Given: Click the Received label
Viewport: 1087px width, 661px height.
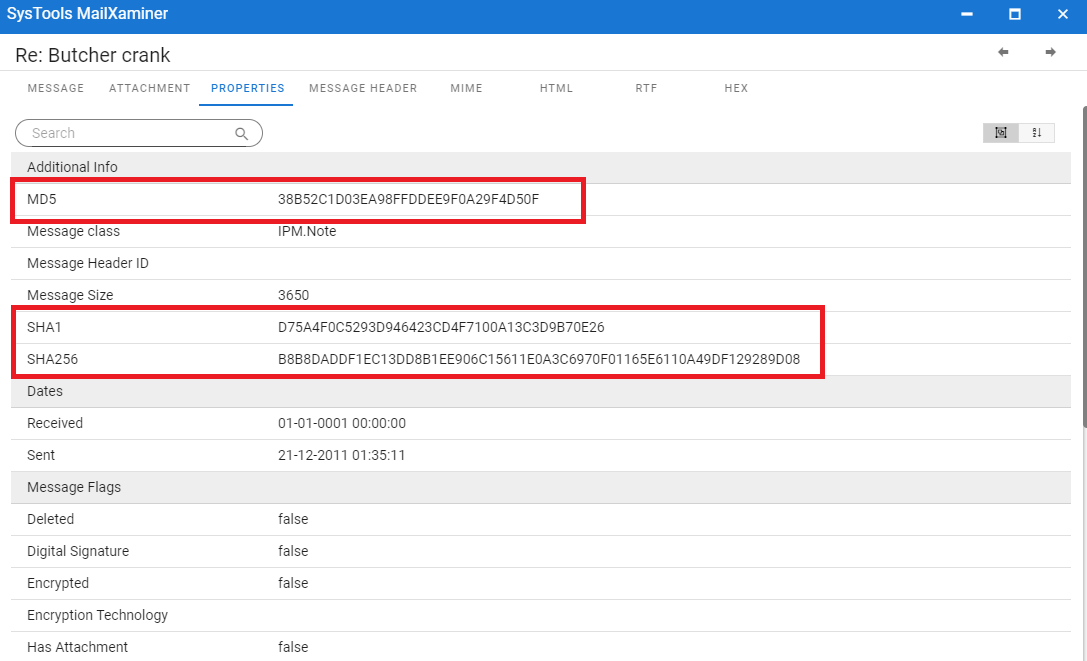Looking at the screenshot, I should coord(55,423).
